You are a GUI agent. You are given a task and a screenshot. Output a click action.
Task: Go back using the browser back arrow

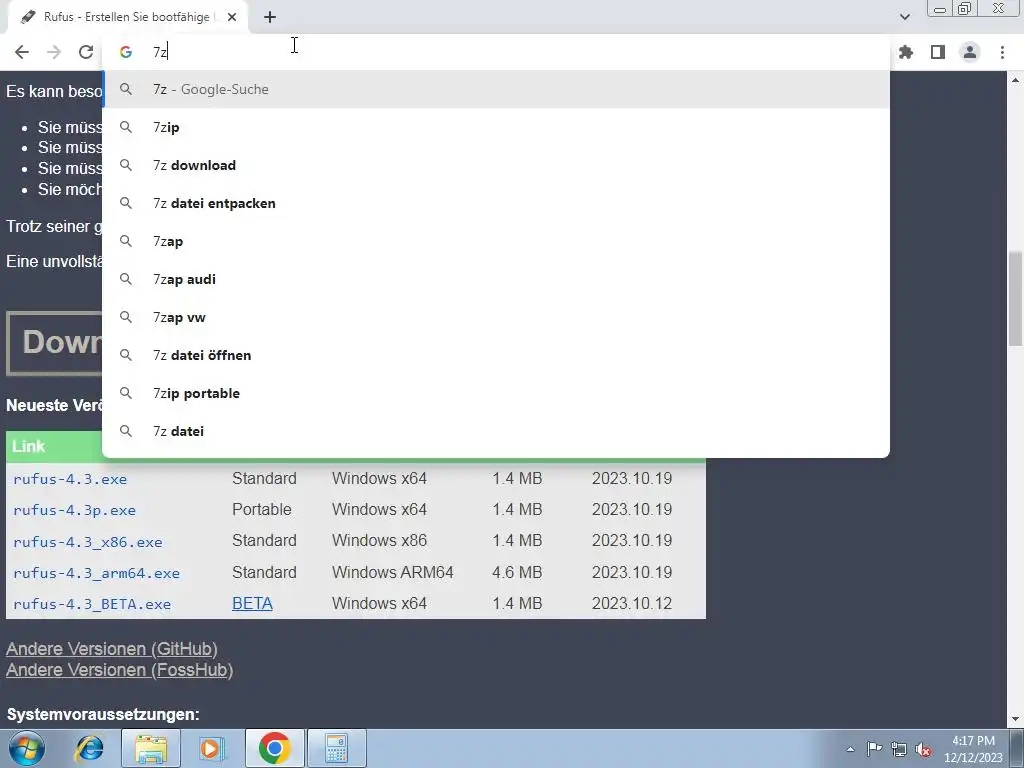point(22,52)
